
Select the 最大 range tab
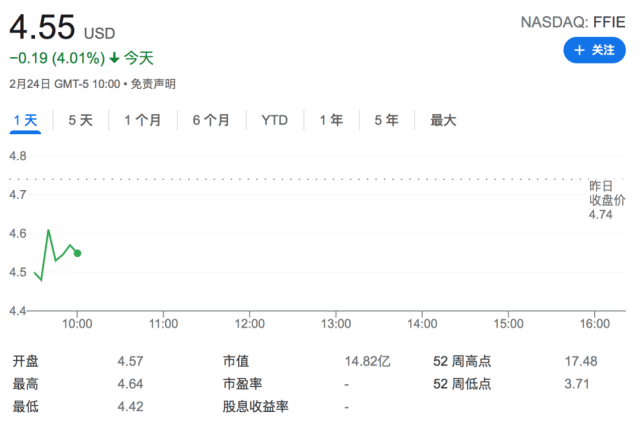coord(443,120)
